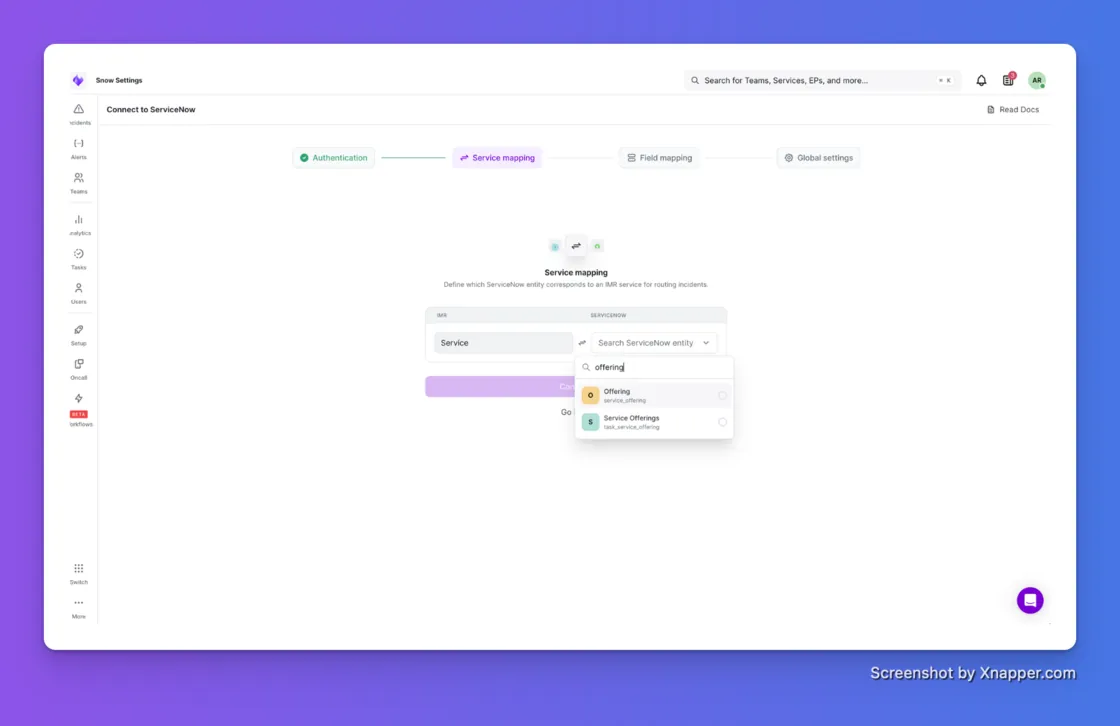Select the Offering radio button
The image size is (1120, 726).
pos(722,395)
